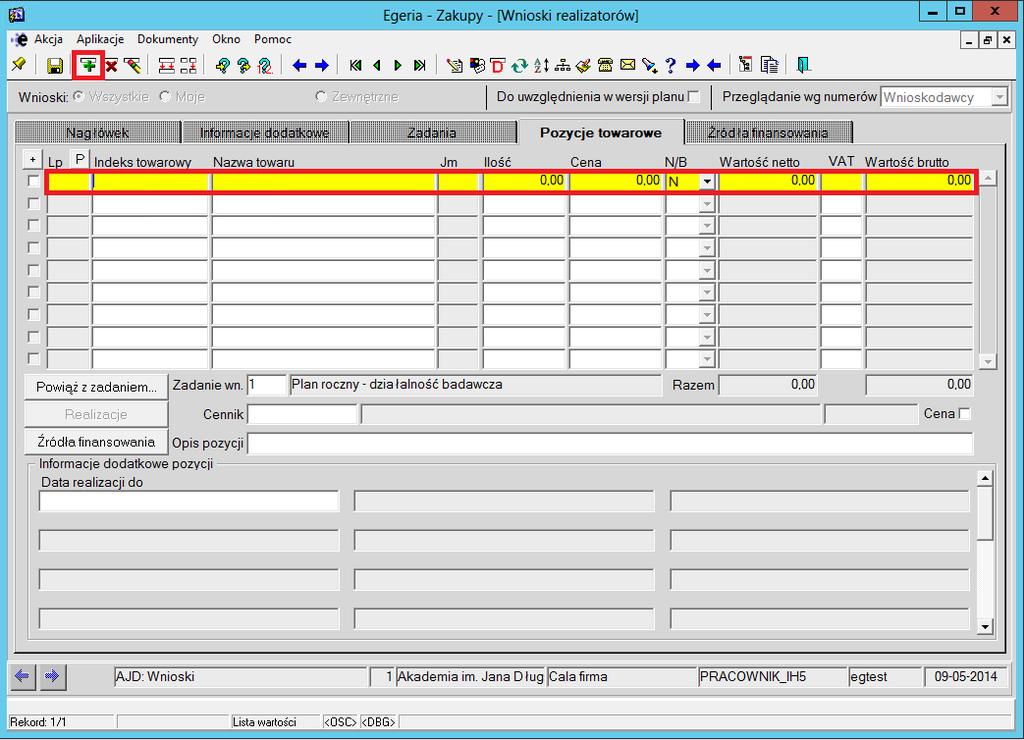This screenshot has height=740, width=1024.
Task: Select the Pozycje towarowe tab
Action: click(601, 132)
